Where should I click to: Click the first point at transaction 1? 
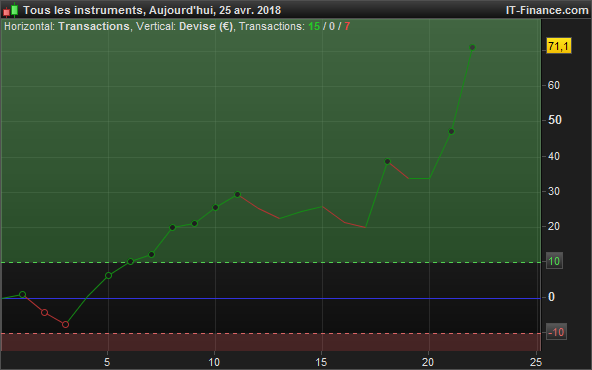pos(23,294)
